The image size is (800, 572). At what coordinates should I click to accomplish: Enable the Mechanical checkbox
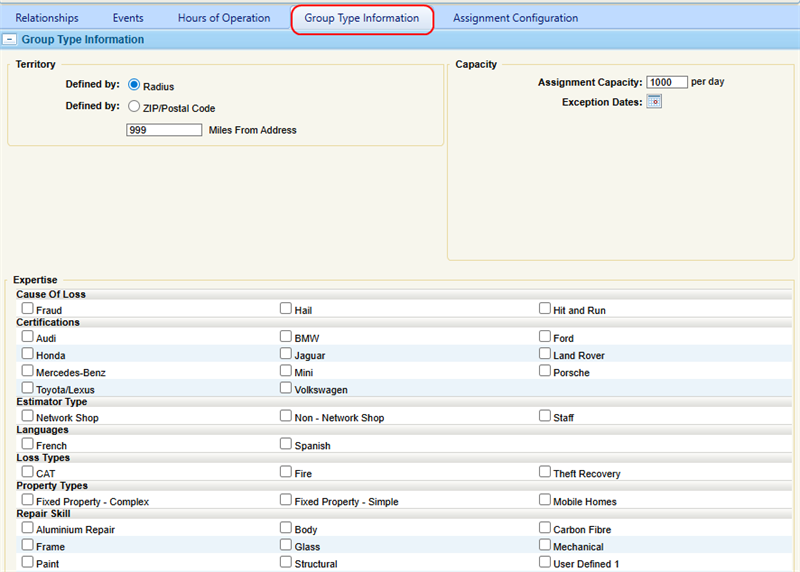click(545, 544)
